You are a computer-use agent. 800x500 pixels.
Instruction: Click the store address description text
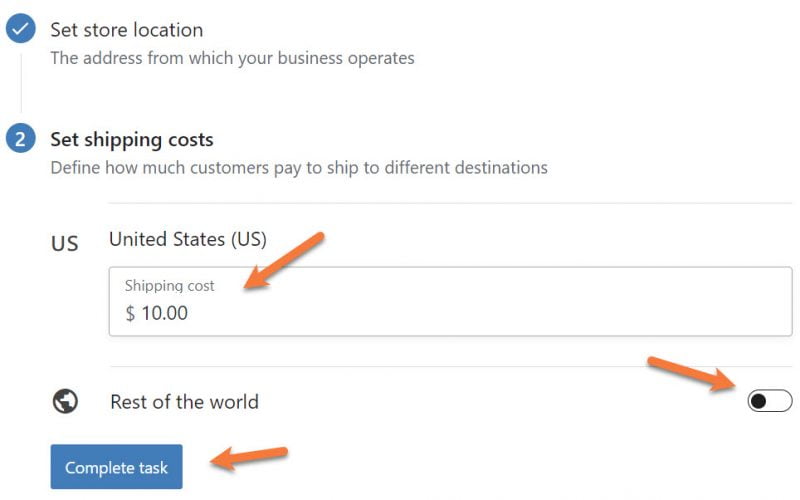pos(232,58)
